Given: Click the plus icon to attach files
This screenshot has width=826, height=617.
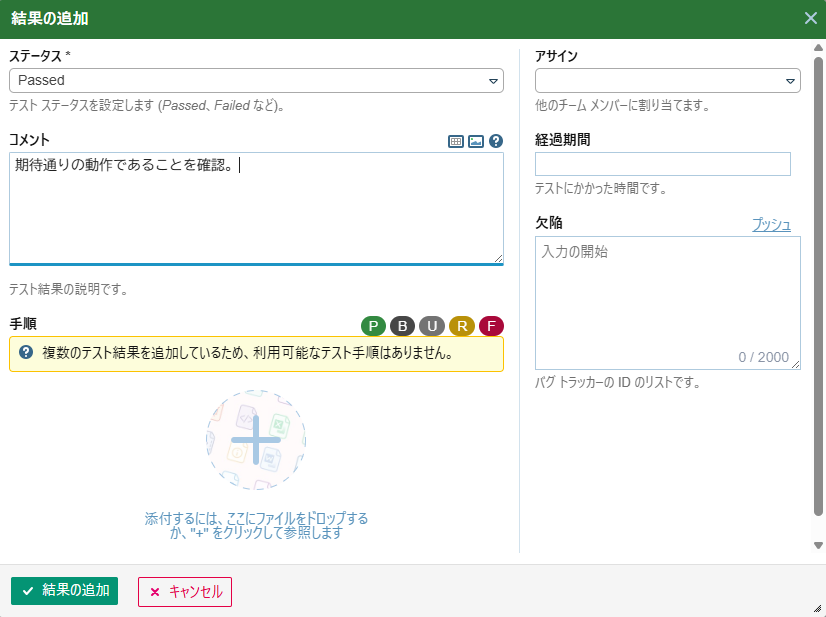Looking at the screenshot, I should point(256,440).
